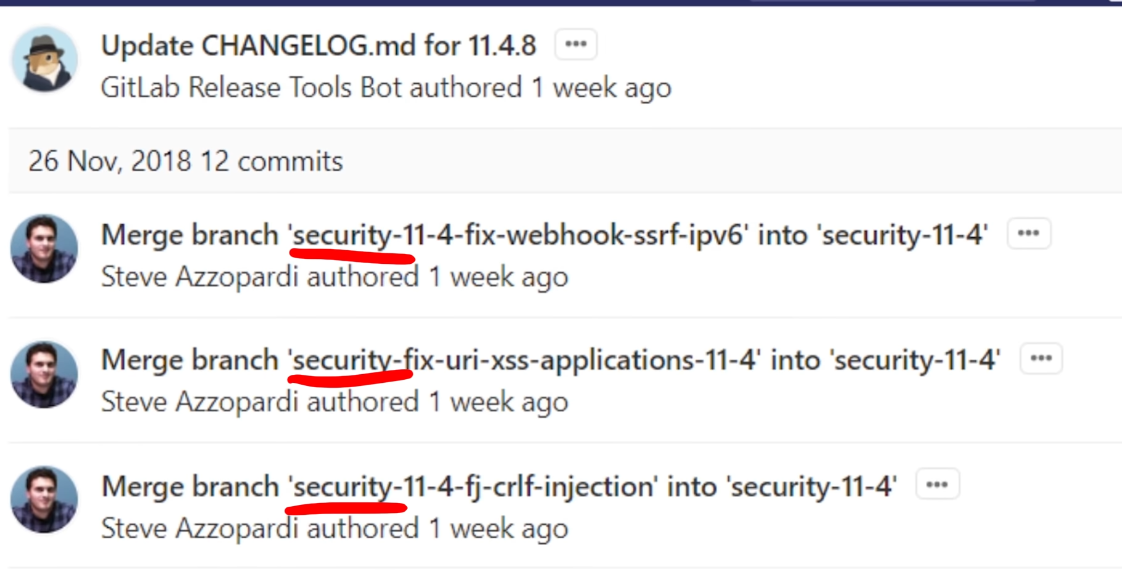Click the GitLab Release Tools Bot avatar
1122x575 pixels.
44,59
